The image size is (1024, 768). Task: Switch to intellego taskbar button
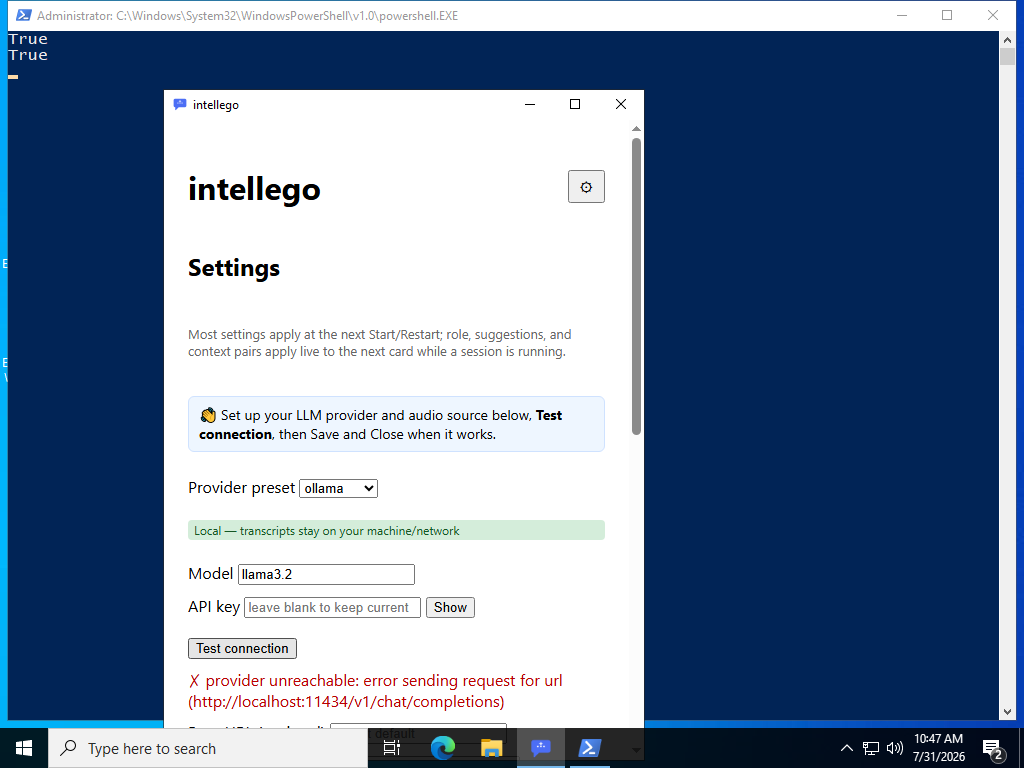(541, 748)
